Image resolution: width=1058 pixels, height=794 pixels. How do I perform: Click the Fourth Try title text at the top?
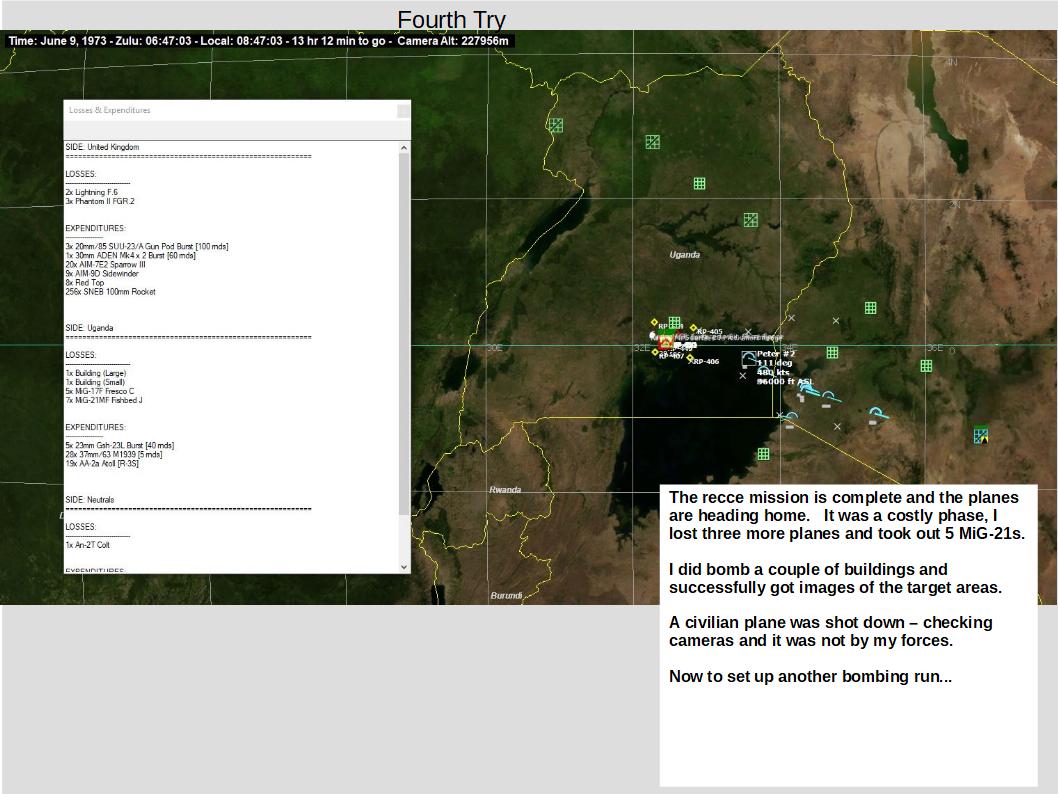coord(450,20)
